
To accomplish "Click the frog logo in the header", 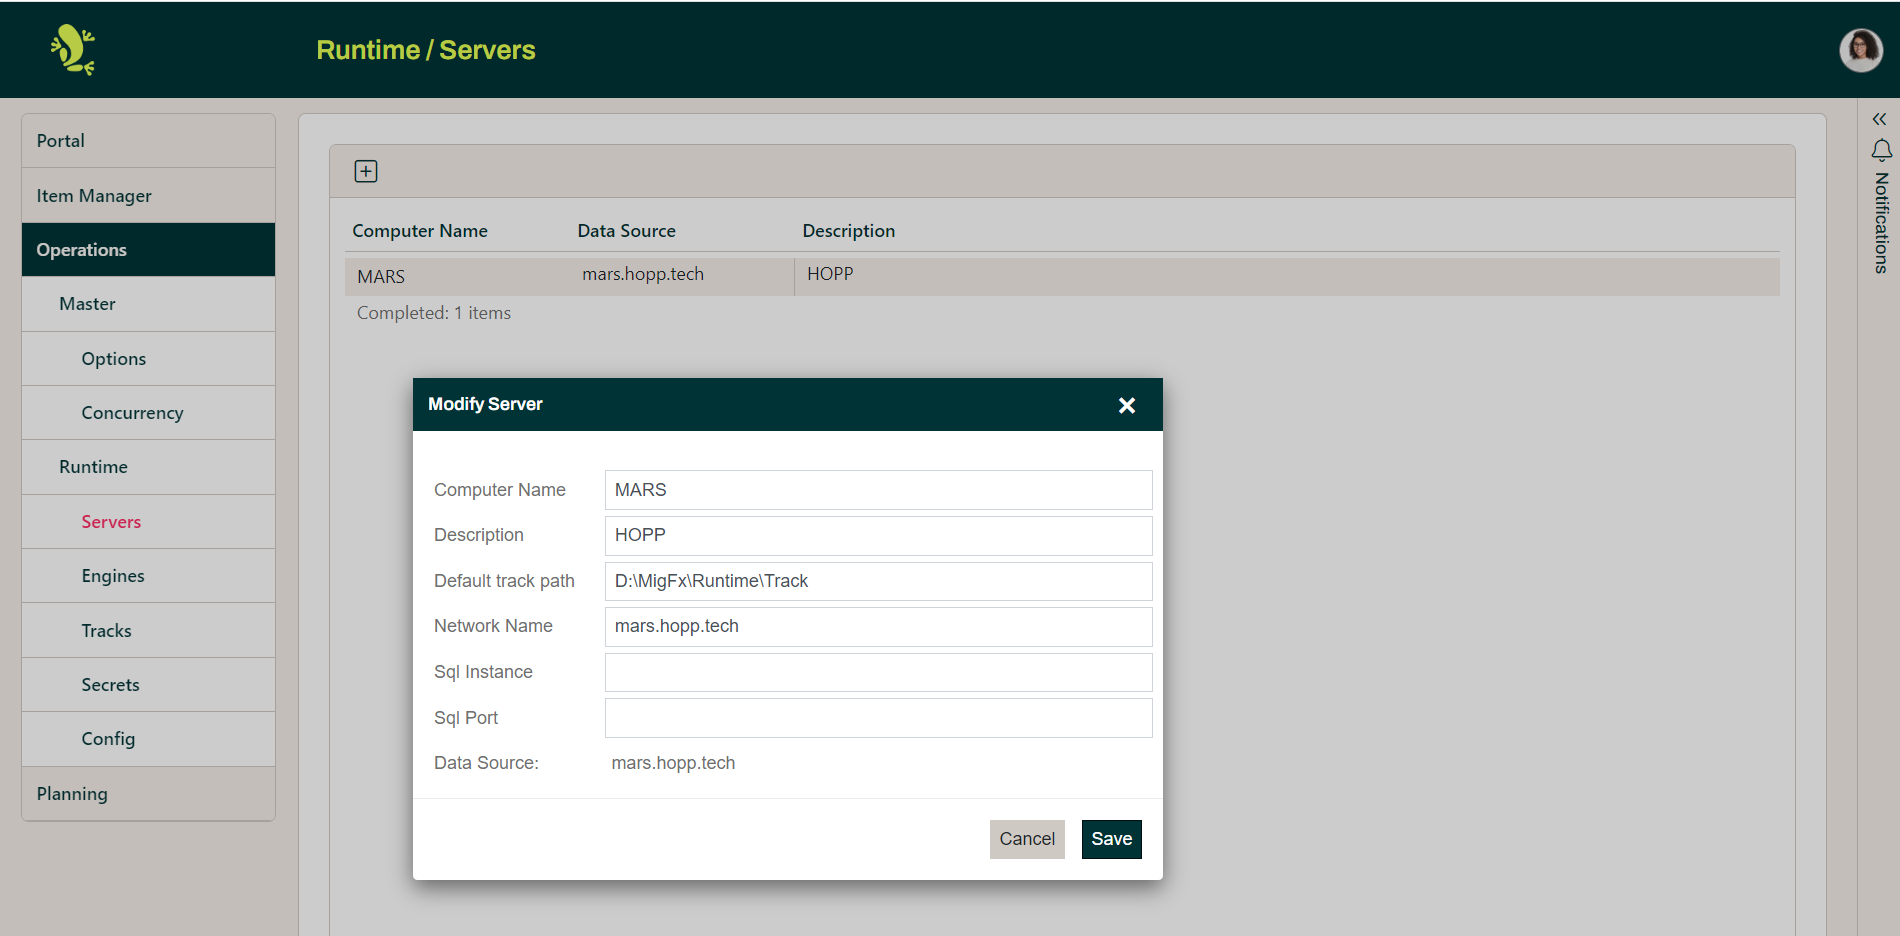I will pos(73,49).
